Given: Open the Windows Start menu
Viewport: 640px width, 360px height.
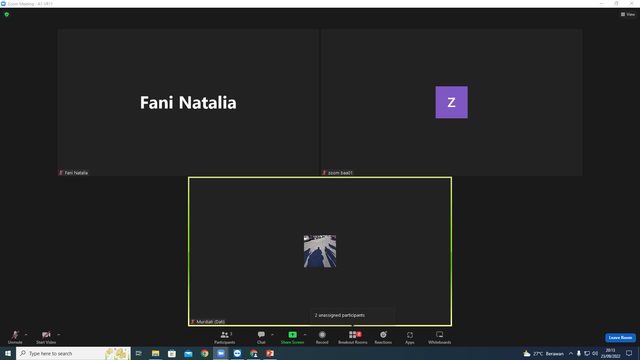Looking at the screenshot, I should click(x=8, y=353).
